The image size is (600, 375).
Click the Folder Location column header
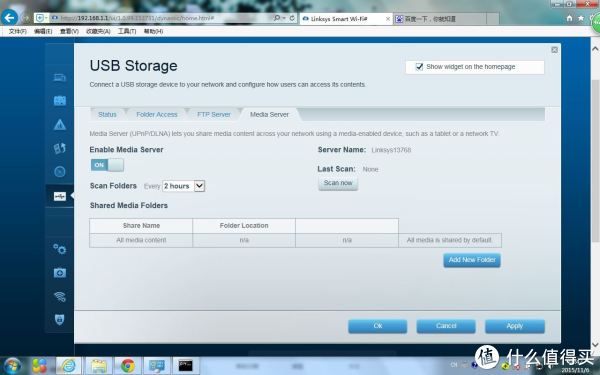(x=244, y=226)
